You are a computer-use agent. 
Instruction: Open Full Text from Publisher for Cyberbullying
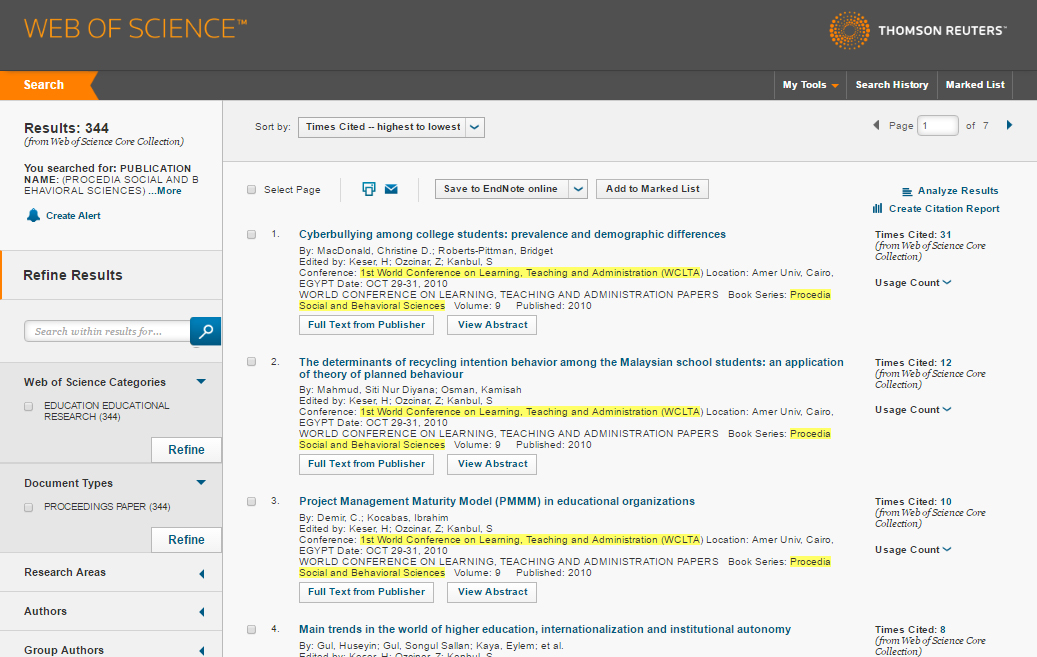click(366, 325)
